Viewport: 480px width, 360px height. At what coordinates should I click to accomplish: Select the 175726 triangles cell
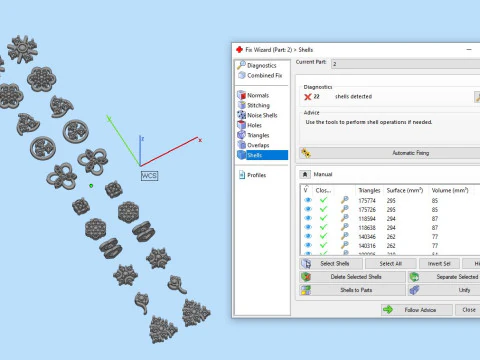(367, 210)
